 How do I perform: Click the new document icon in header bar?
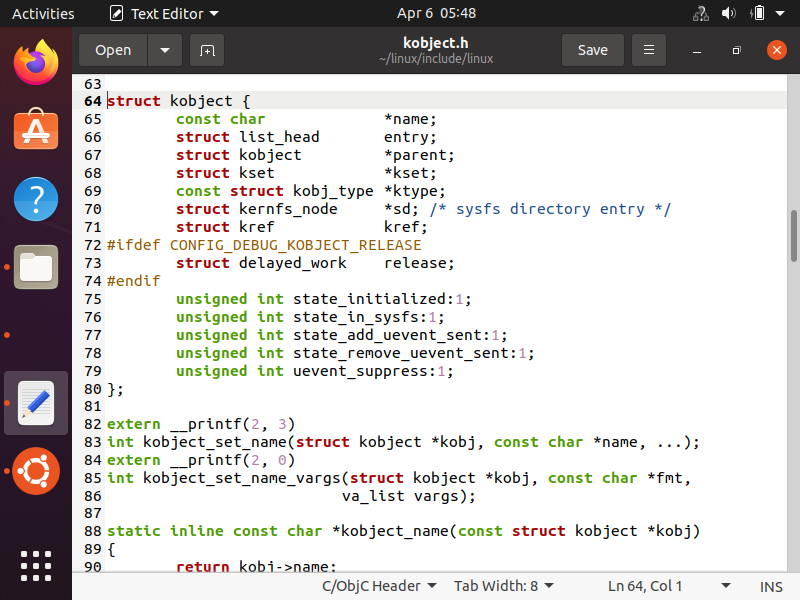coord(207,50)
